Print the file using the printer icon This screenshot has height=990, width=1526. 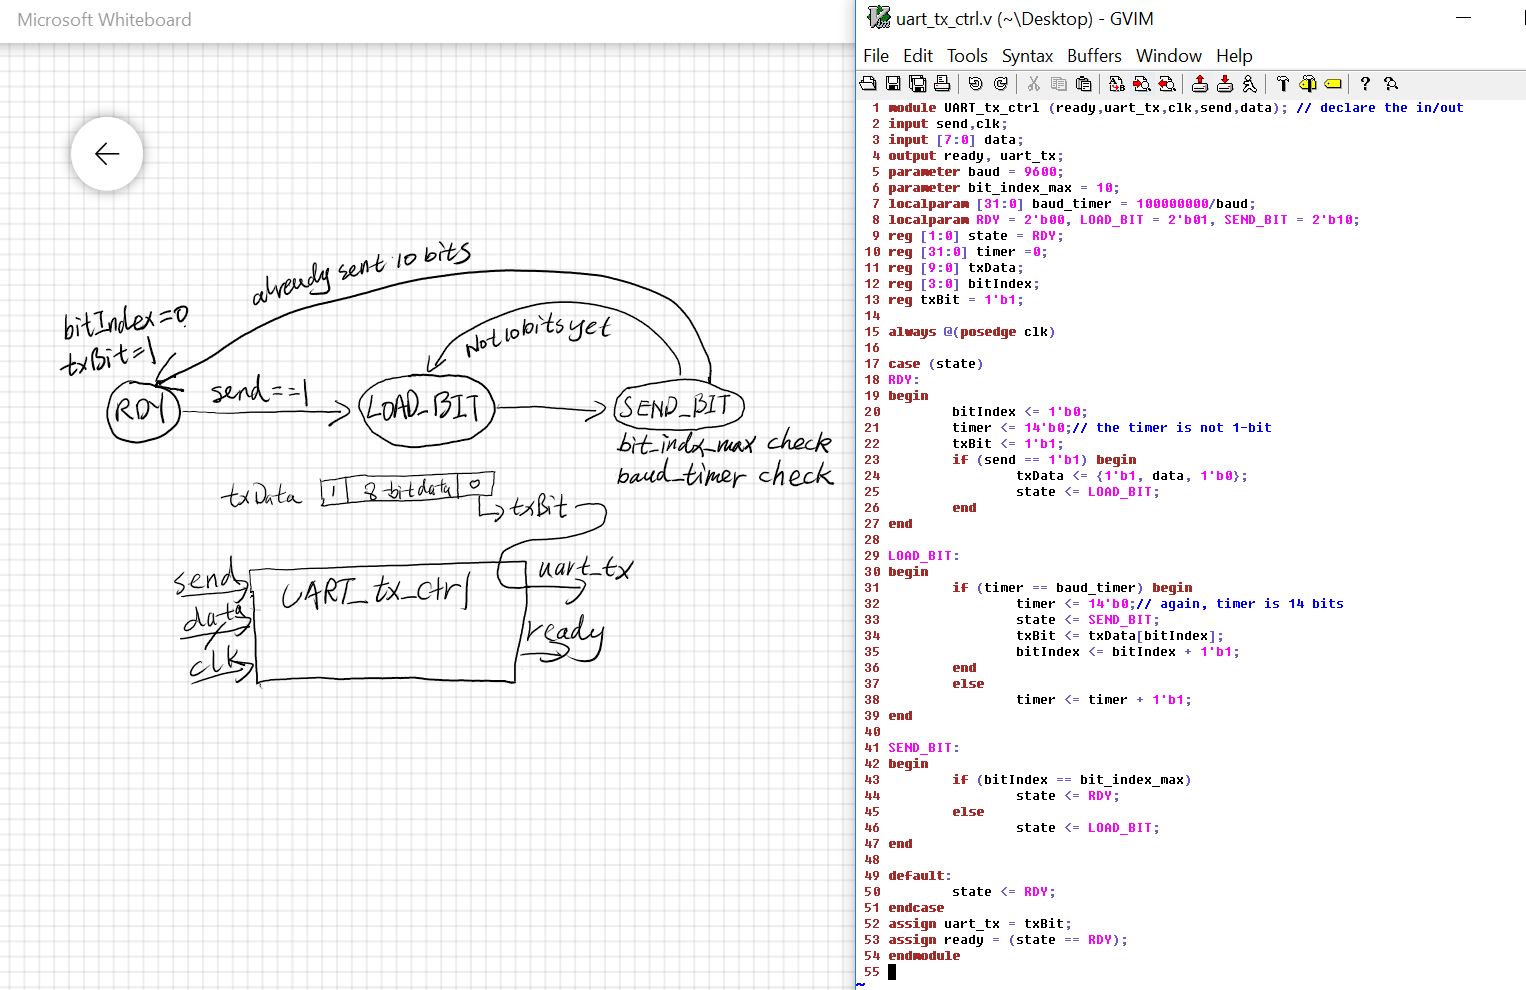coord(942,84)
